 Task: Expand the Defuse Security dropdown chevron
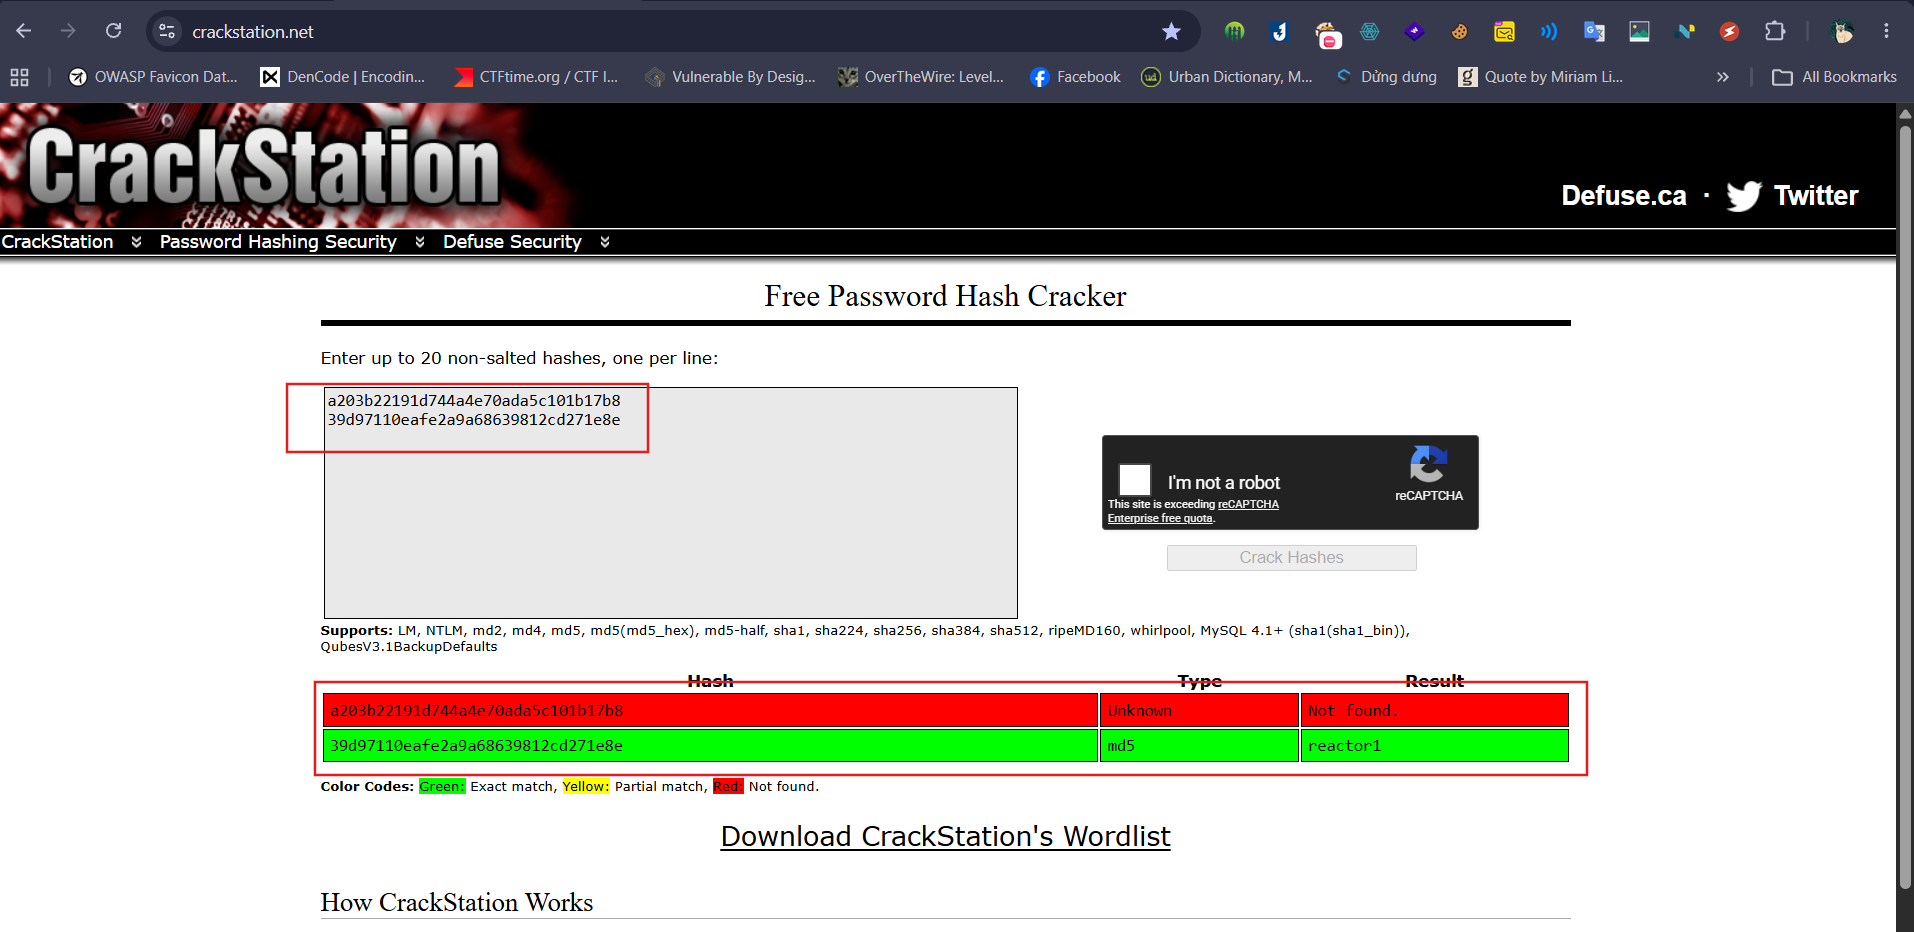(x=605, y=242)
